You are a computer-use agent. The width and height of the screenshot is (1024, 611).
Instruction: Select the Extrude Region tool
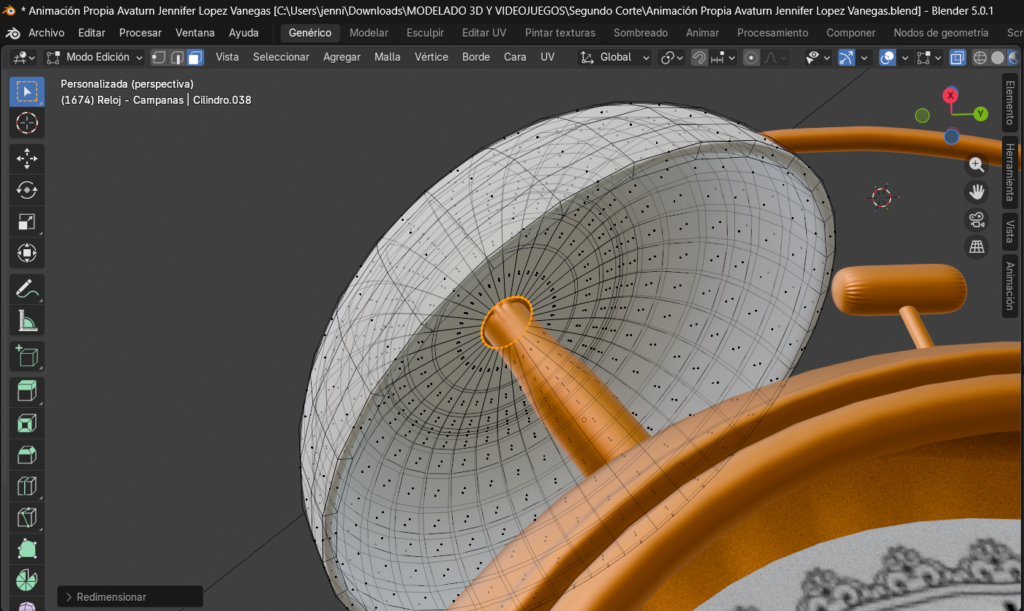click(x=27, y=392)
